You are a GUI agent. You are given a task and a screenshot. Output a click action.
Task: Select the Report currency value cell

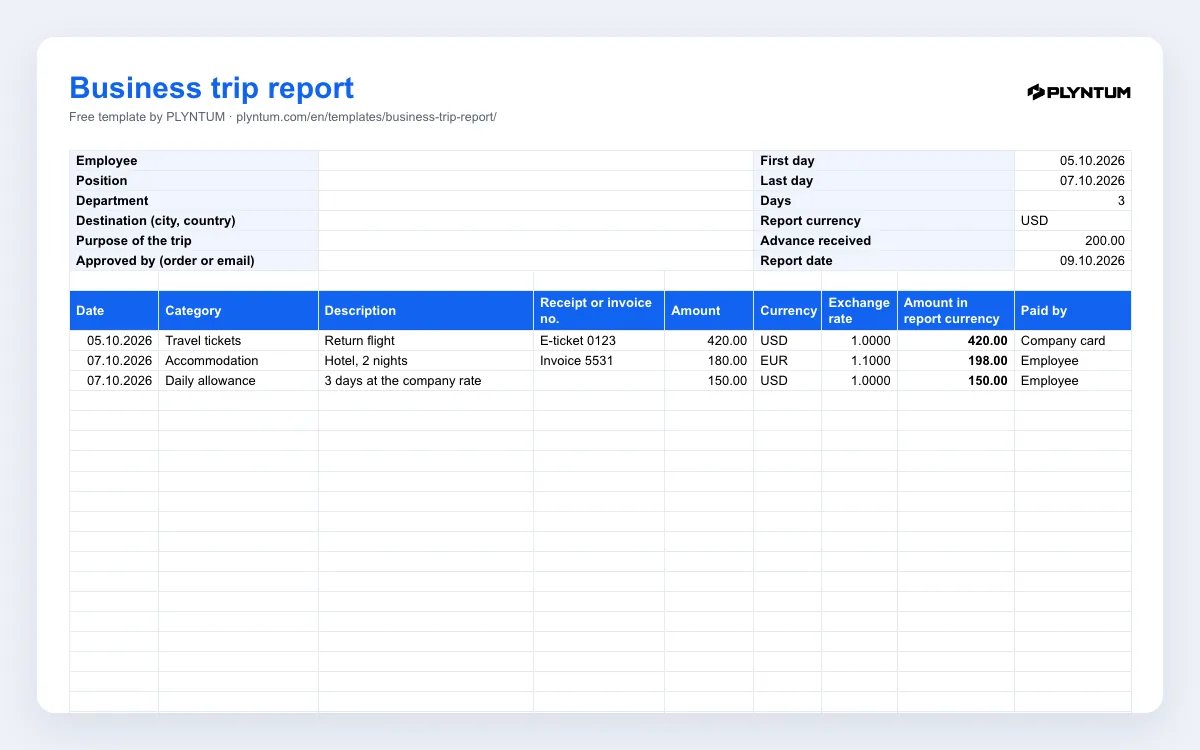point(1073,221)
